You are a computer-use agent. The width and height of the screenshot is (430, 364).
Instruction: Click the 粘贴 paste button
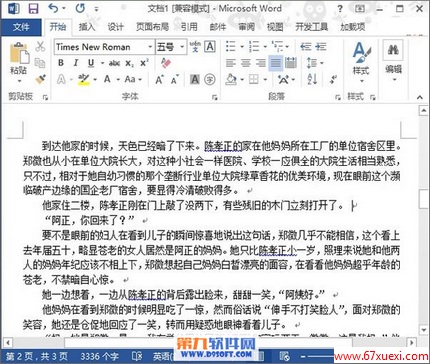click(x=19, y=62)
